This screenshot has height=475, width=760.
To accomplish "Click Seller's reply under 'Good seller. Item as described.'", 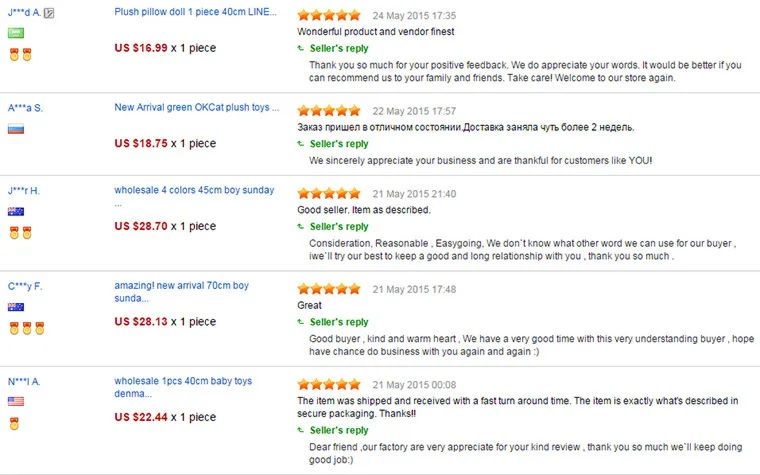I will click(x=339, y=227).
